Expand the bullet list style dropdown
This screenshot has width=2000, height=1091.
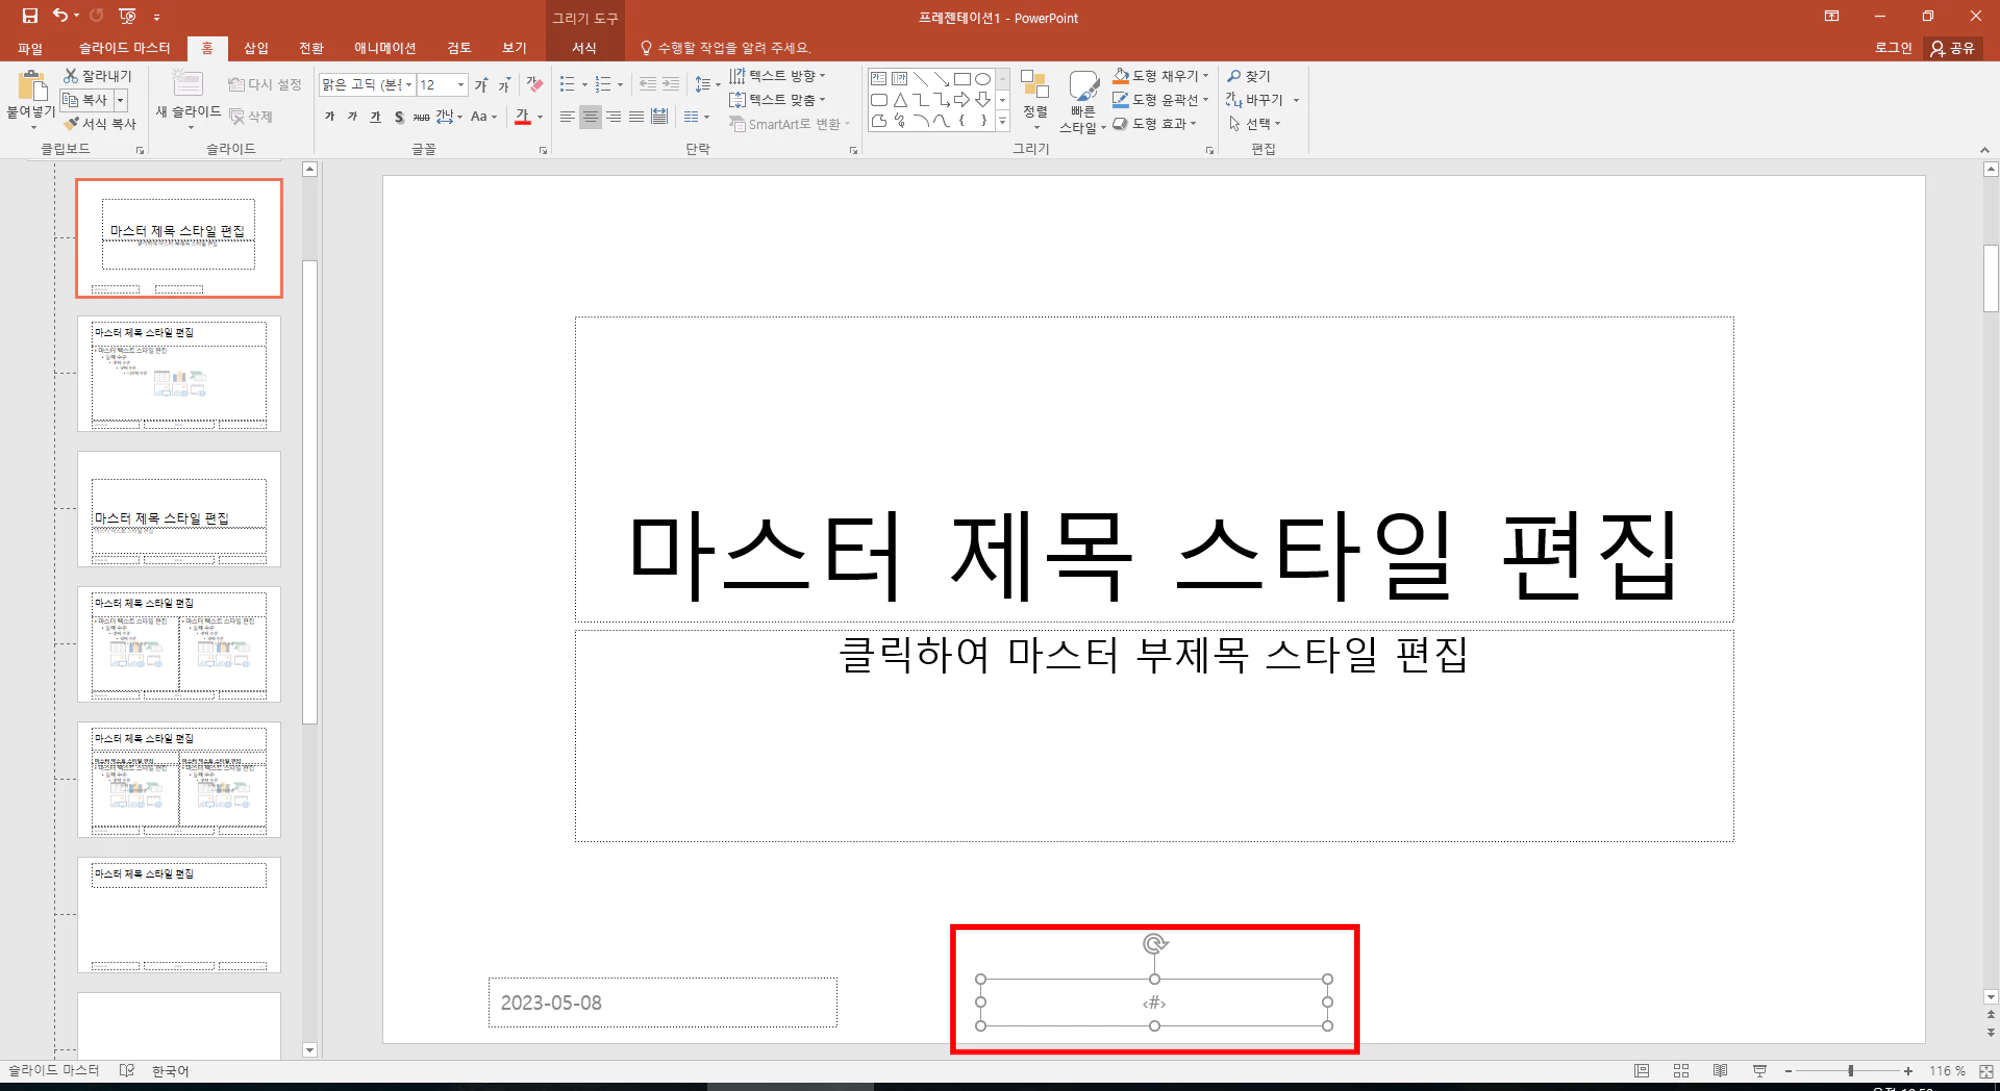click(585, 85)
